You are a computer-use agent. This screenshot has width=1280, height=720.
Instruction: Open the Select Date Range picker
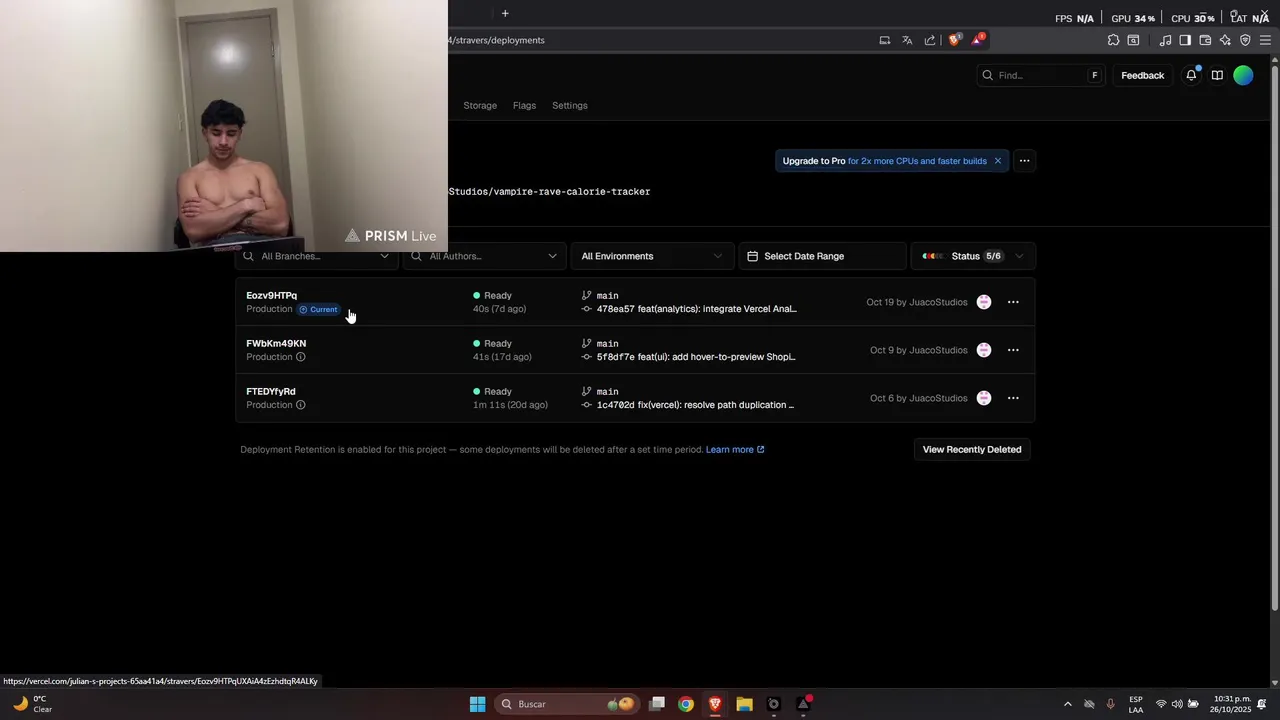pyautogui.click(x=822, y=256)
